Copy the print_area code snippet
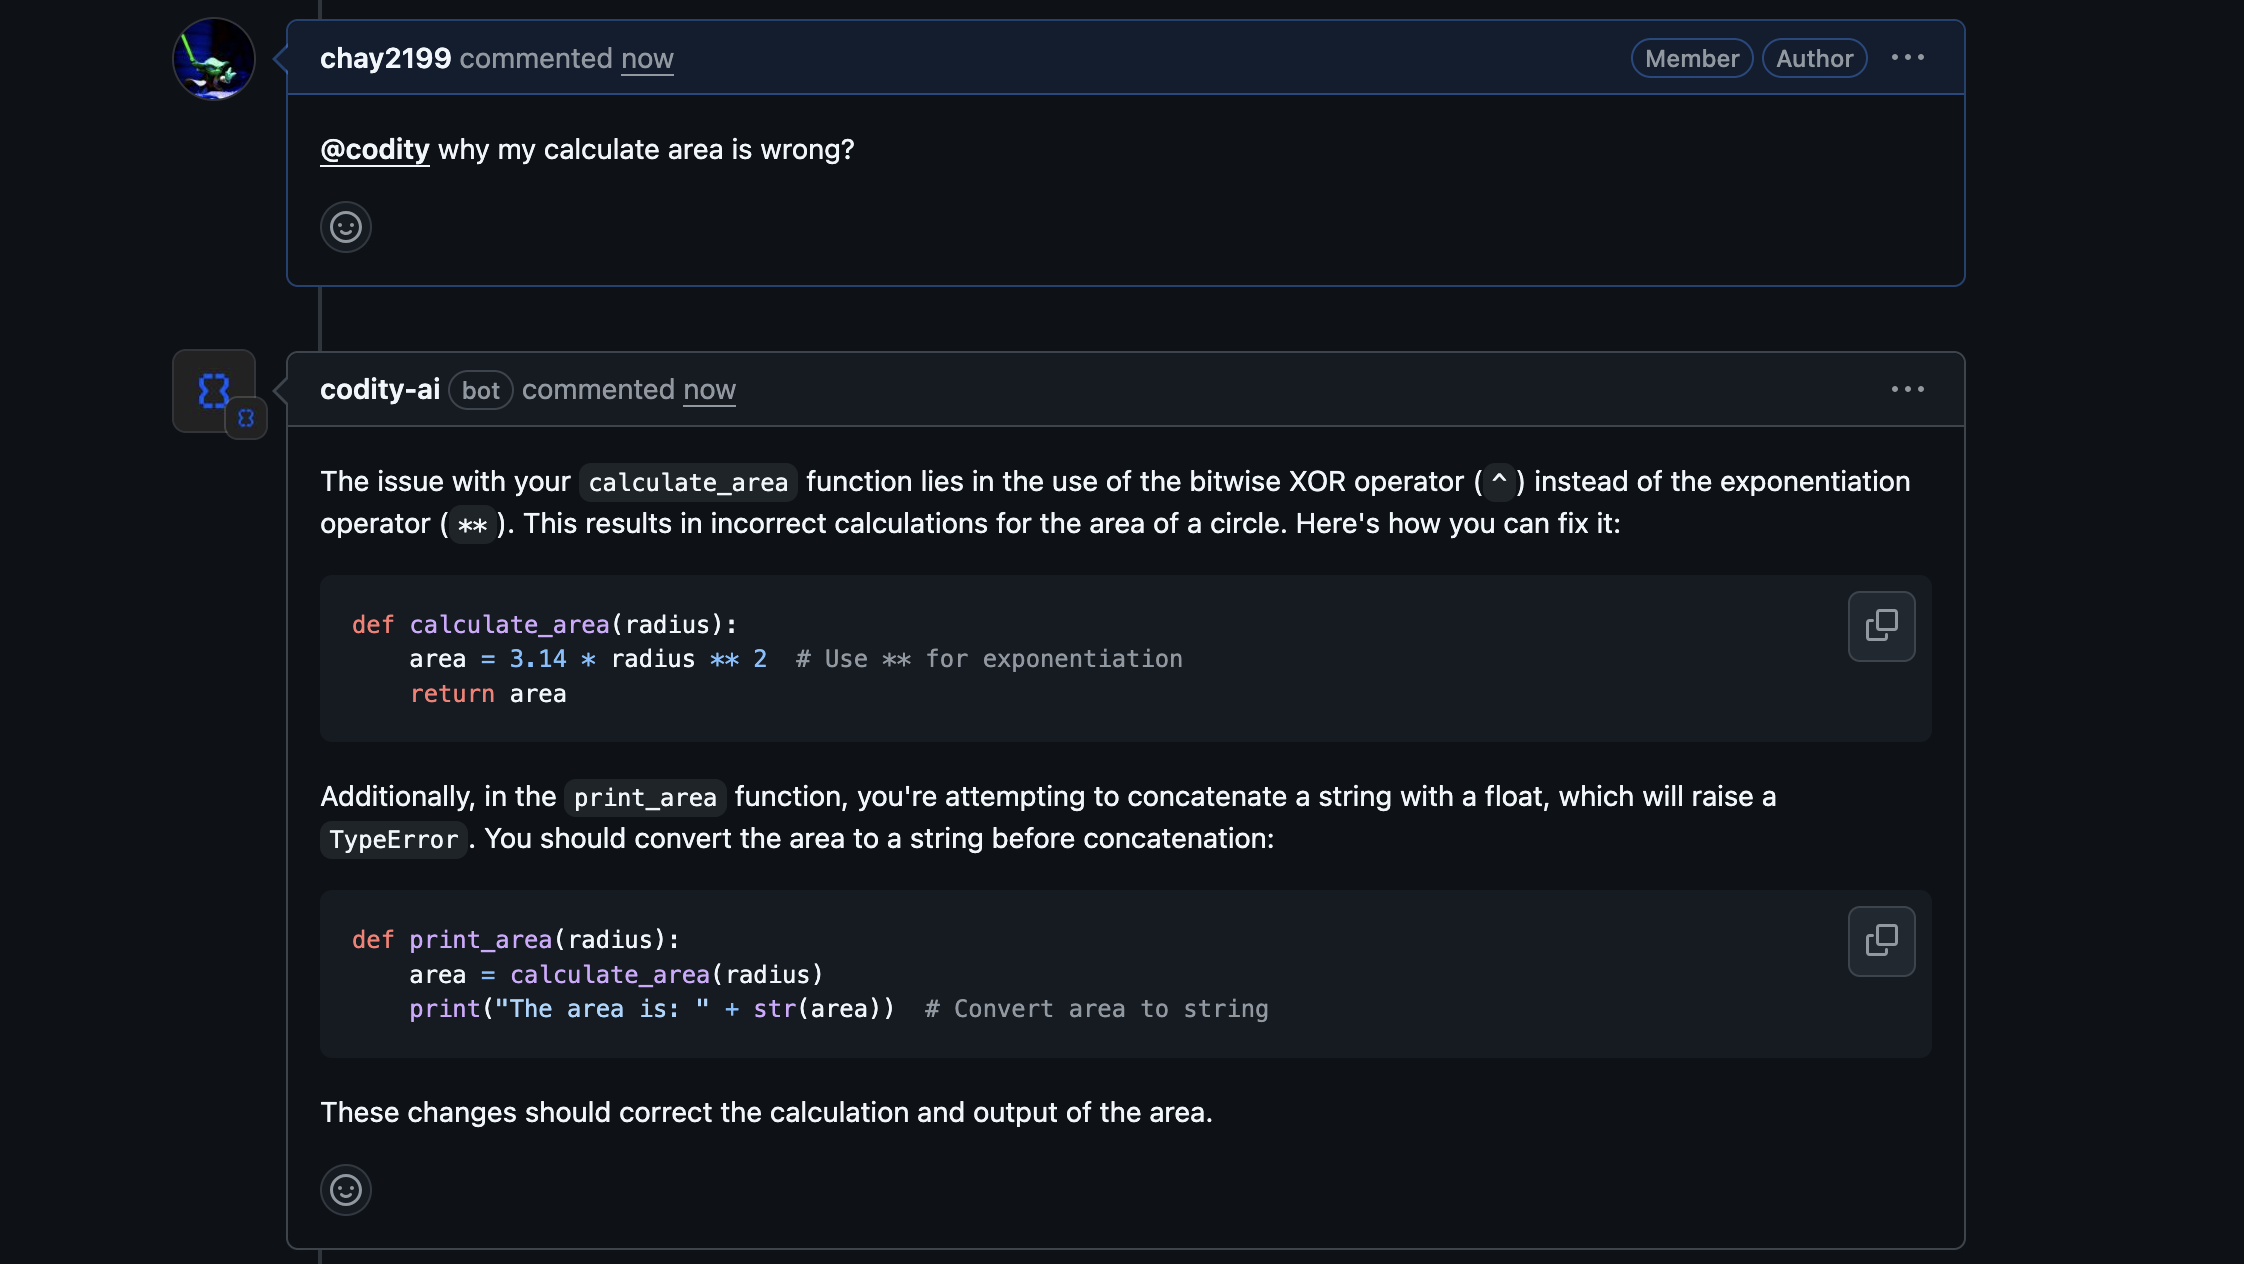 click(1880, 940)
